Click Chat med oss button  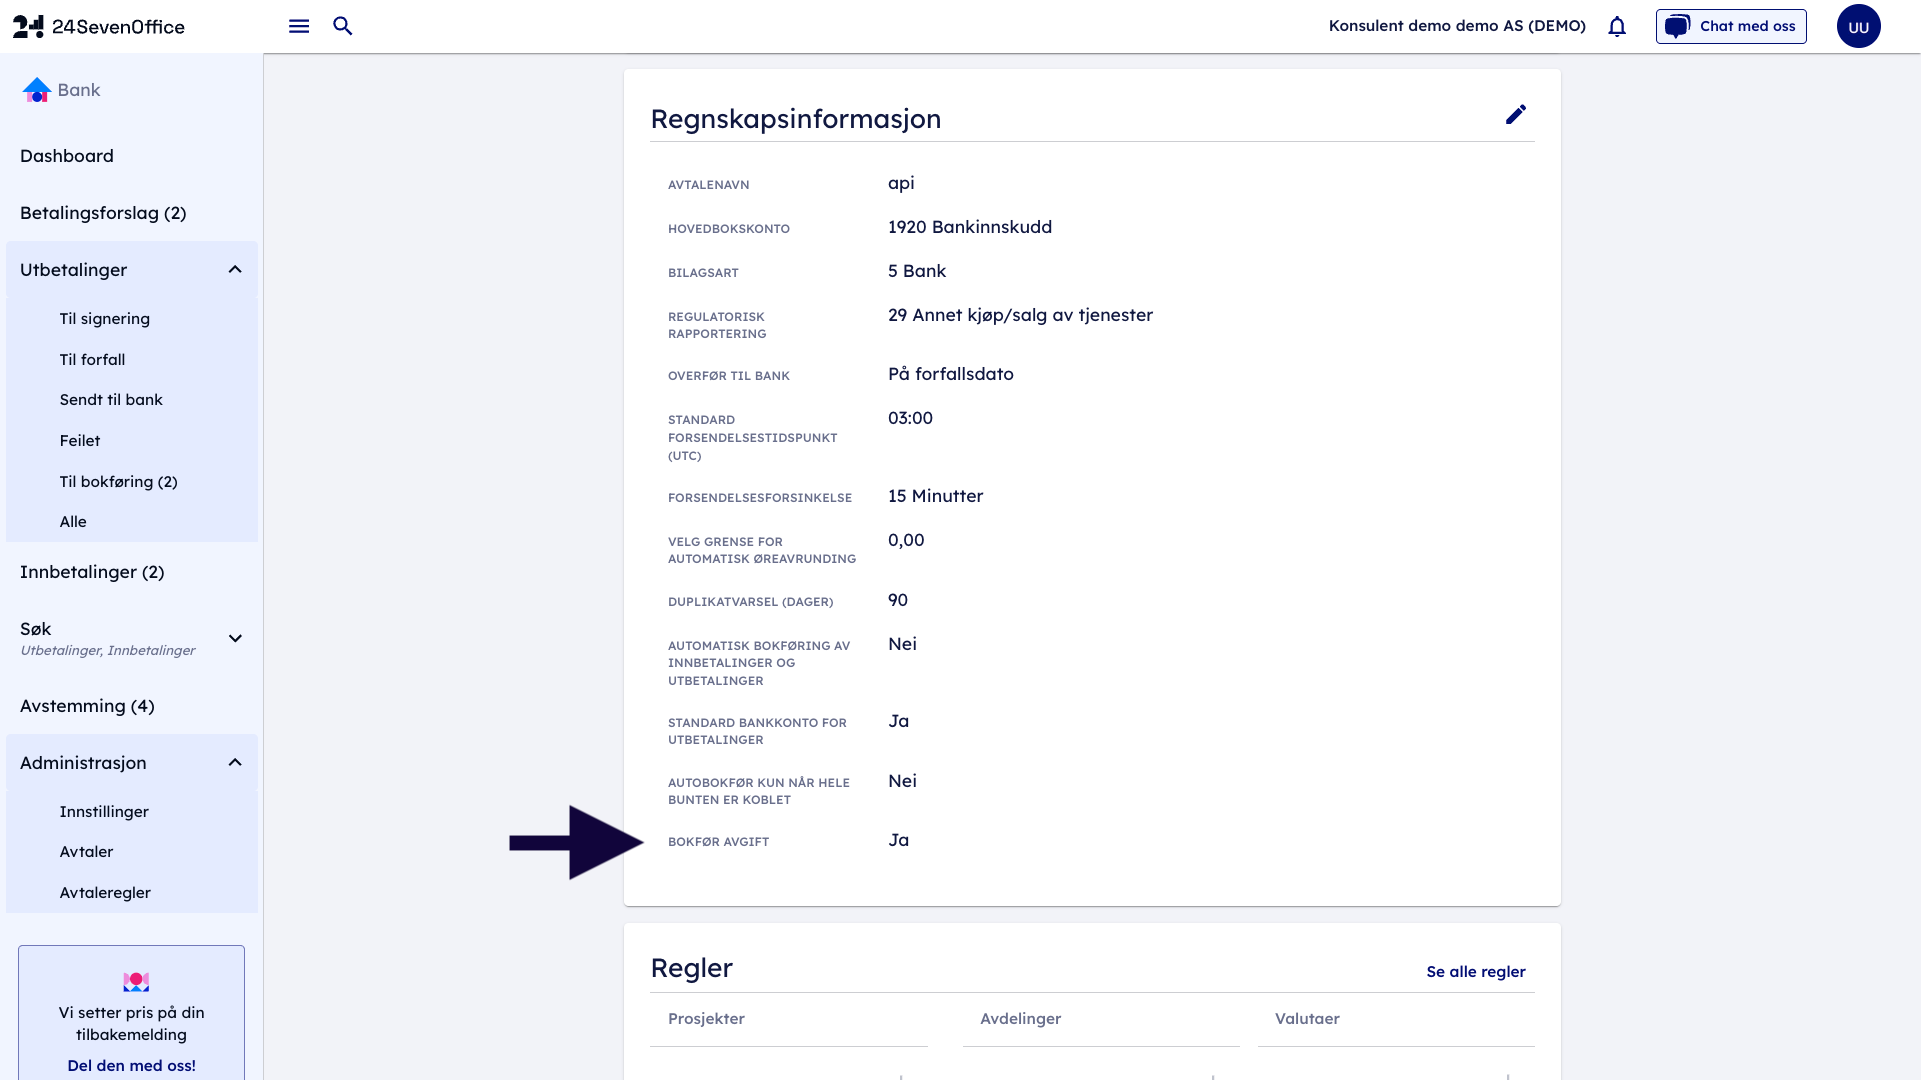tap(1731, 27)
